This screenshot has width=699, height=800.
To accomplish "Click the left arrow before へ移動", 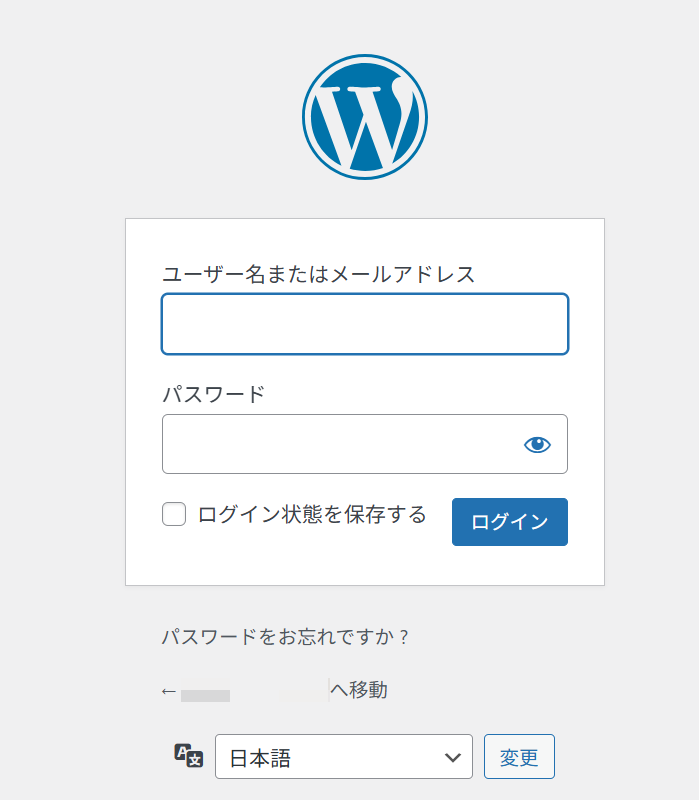I will pos(169,691).
